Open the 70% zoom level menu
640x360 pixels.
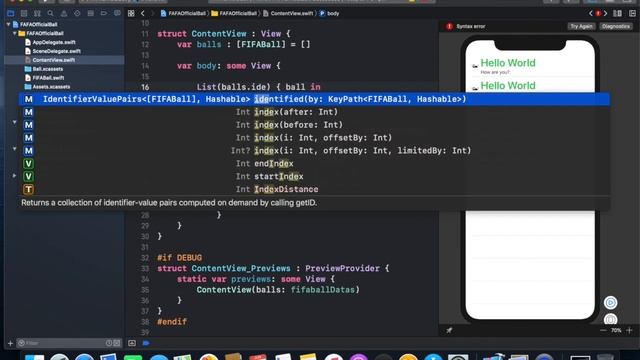click(x=616, y=330)
